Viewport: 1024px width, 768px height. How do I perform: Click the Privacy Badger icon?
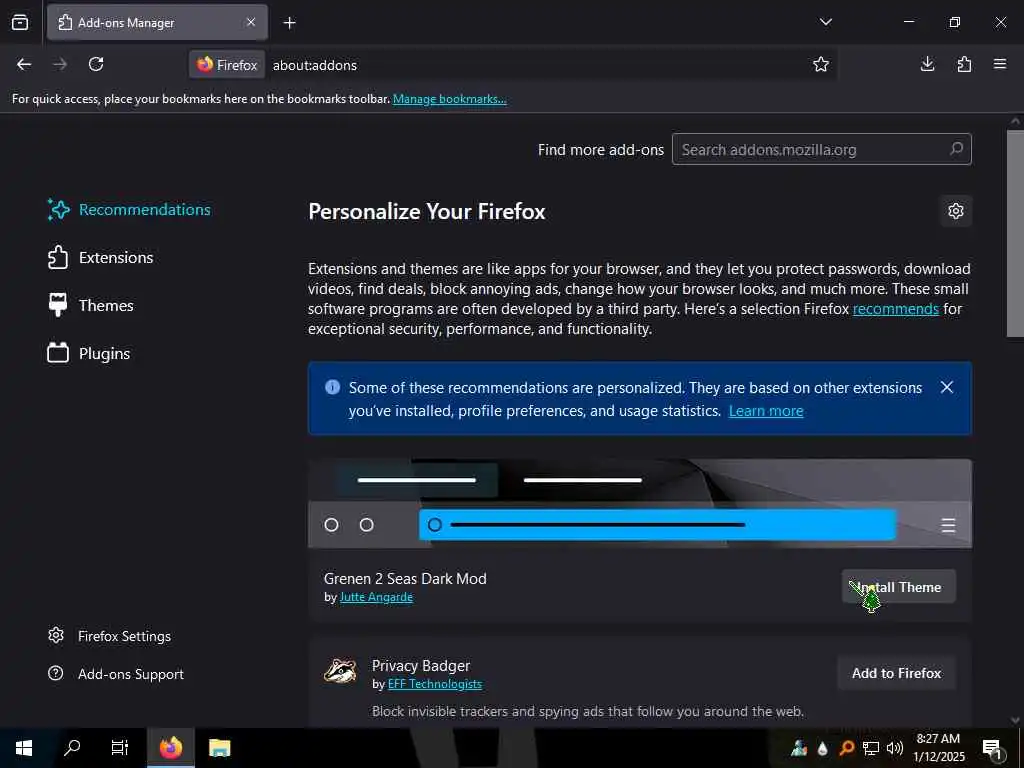click(340, 671)
